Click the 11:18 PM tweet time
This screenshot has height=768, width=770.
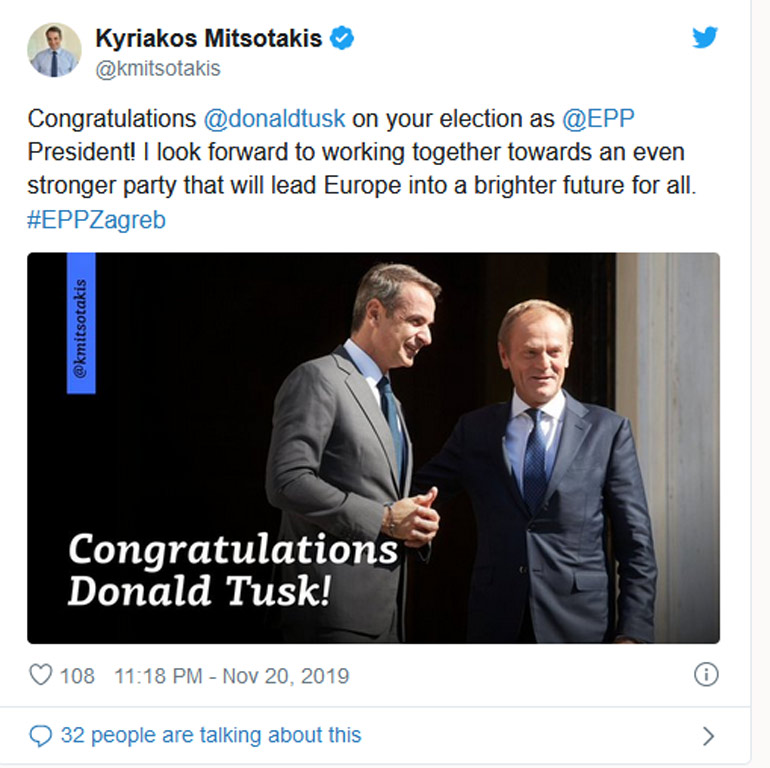[159, 676]
